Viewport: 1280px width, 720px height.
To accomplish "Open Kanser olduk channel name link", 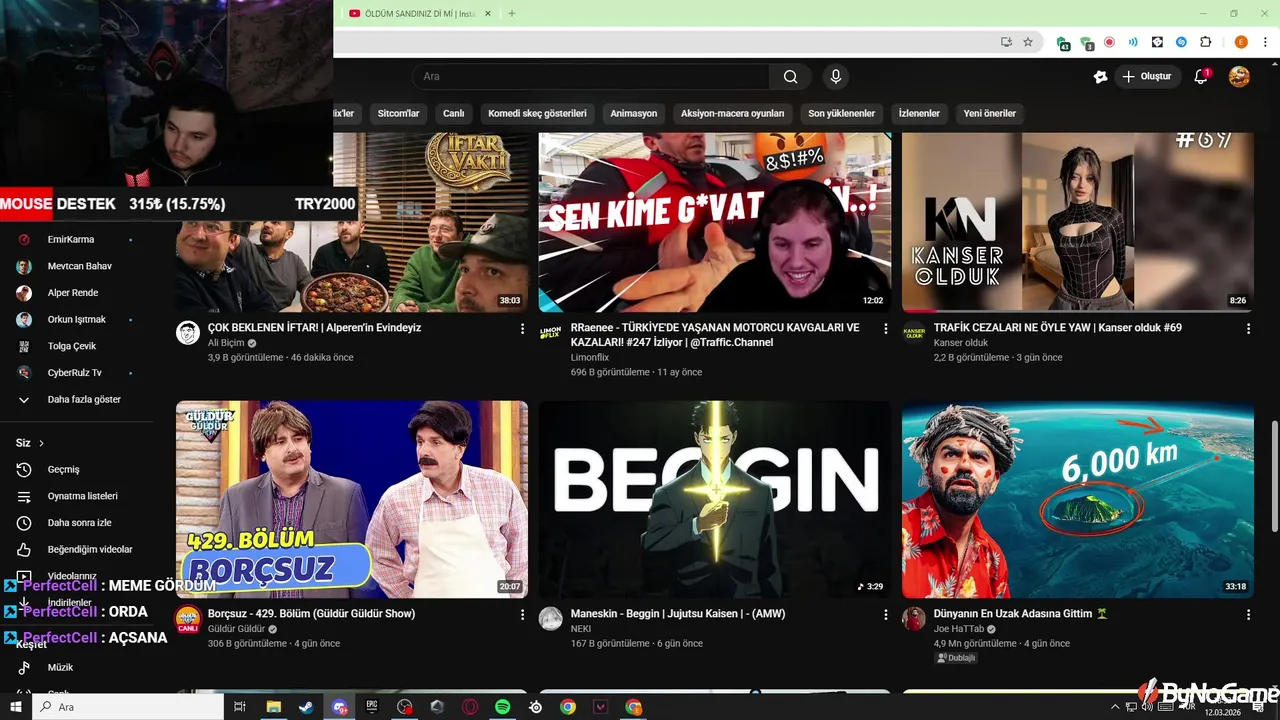I will coord(960,343).
